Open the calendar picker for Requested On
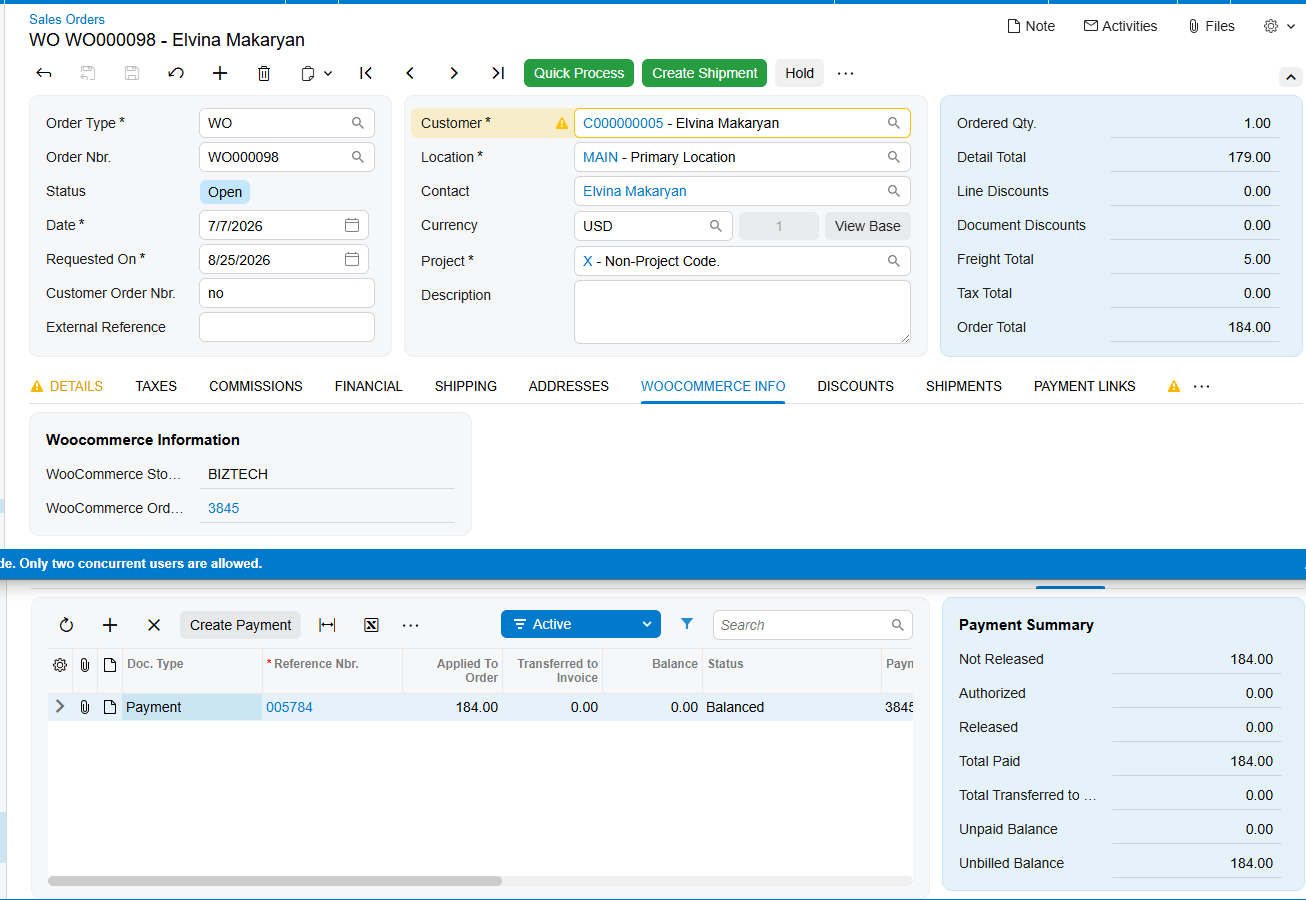1306x900 pixels. 352,259
